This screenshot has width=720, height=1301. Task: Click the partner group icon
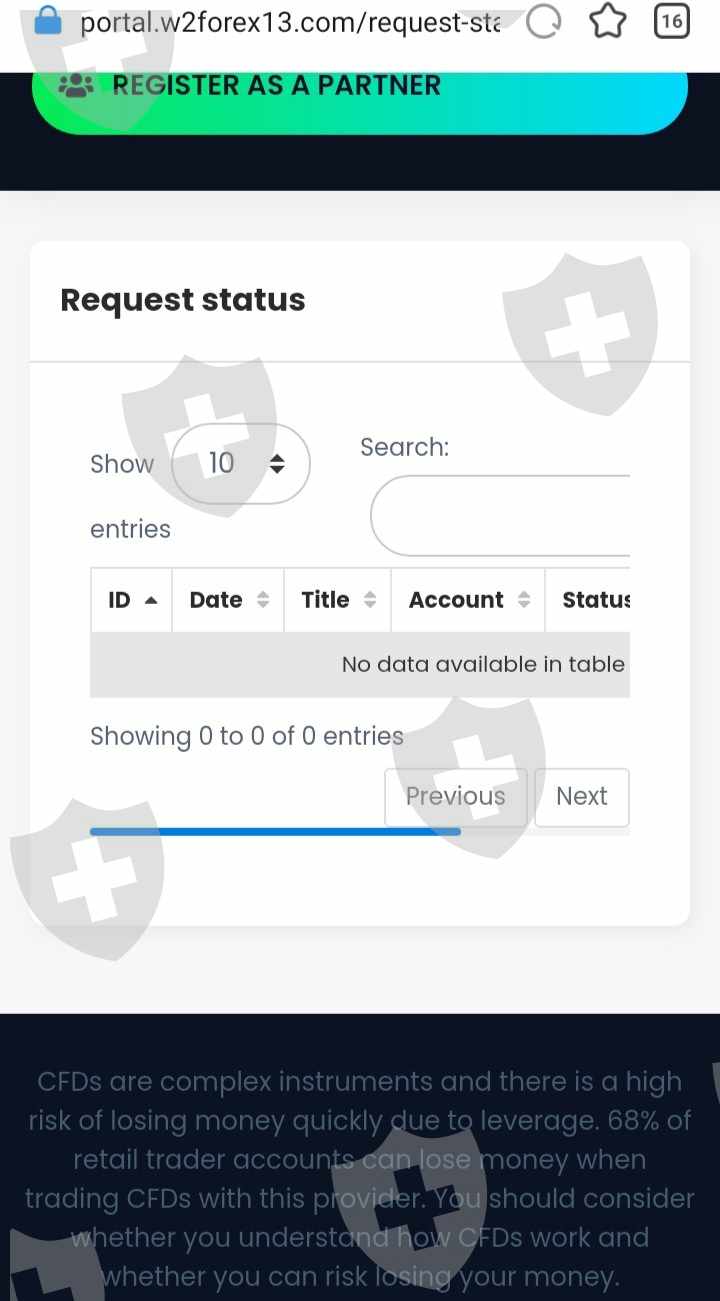pyautogui.click(x=76, y=86)
